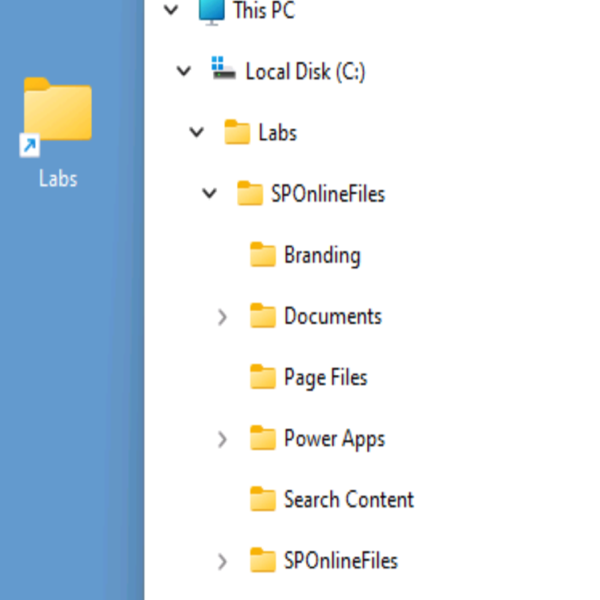
Task: Select the "Page Files" folder name
Action: pyautogui.click(x=326, y=378)
